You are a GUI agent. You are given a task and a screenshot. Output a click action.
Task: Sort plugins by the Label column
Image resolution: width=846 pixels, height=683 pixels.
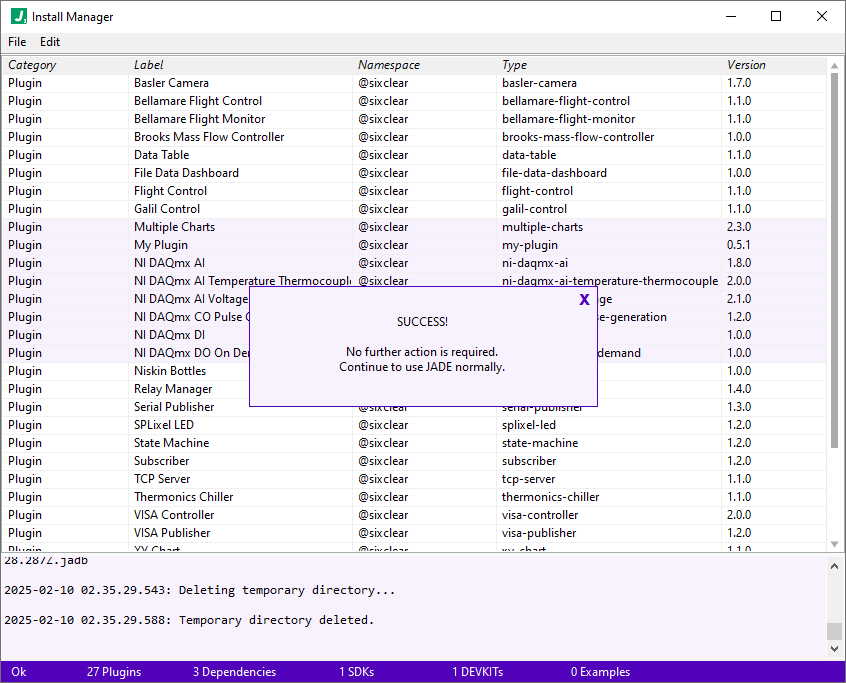pos(148,64)
